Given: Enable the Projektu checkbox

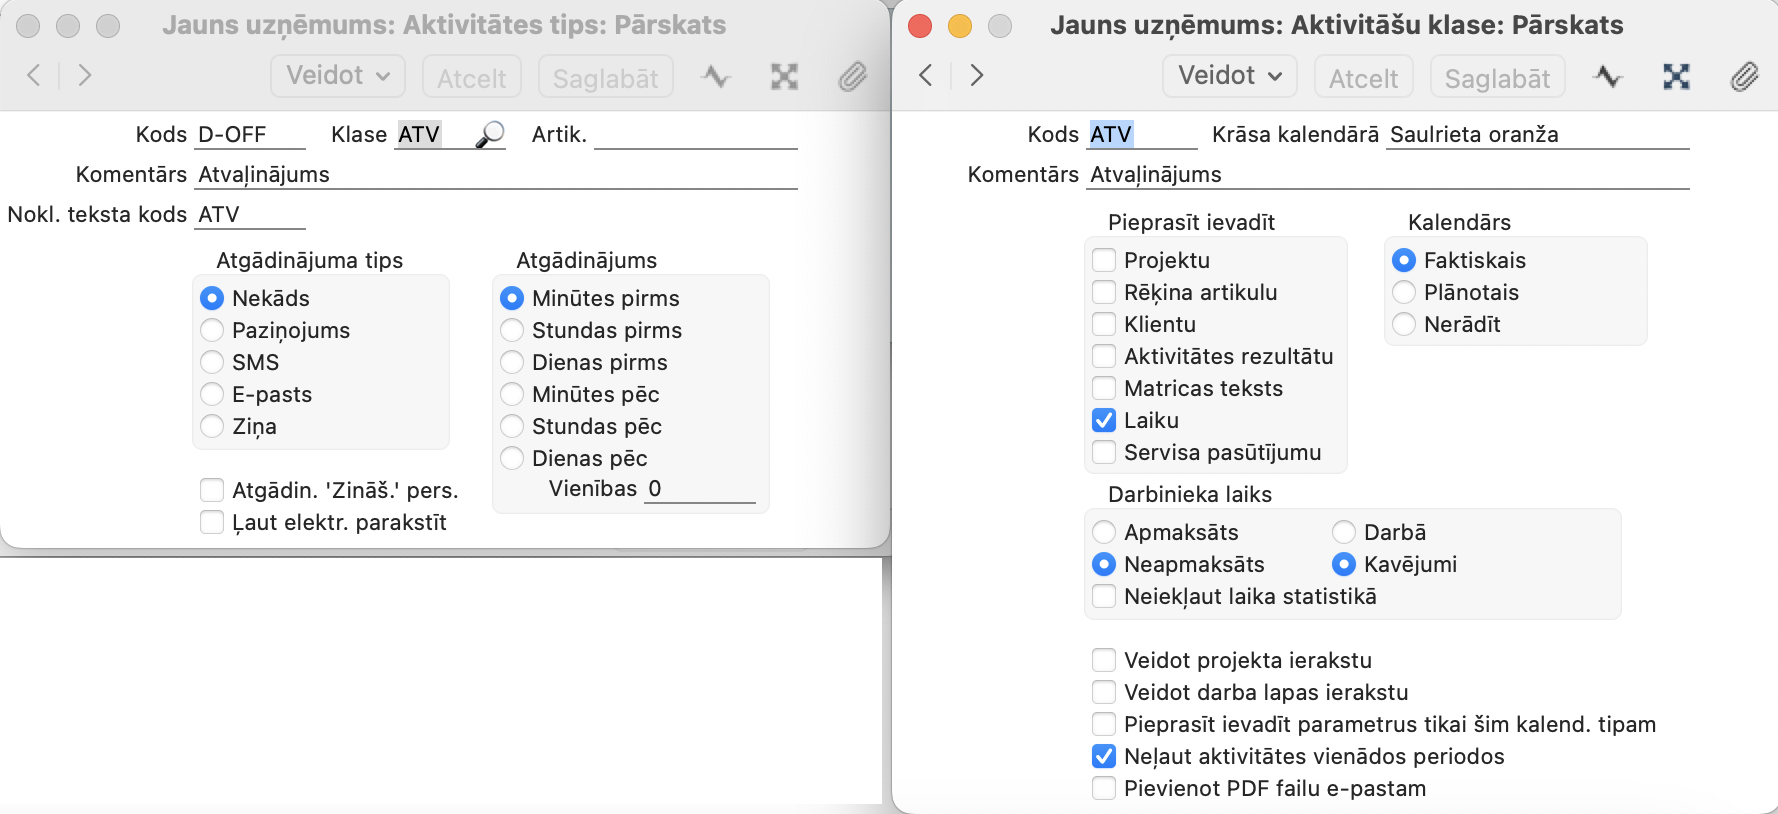Looking at the screenshot, I should (1104, 260).
